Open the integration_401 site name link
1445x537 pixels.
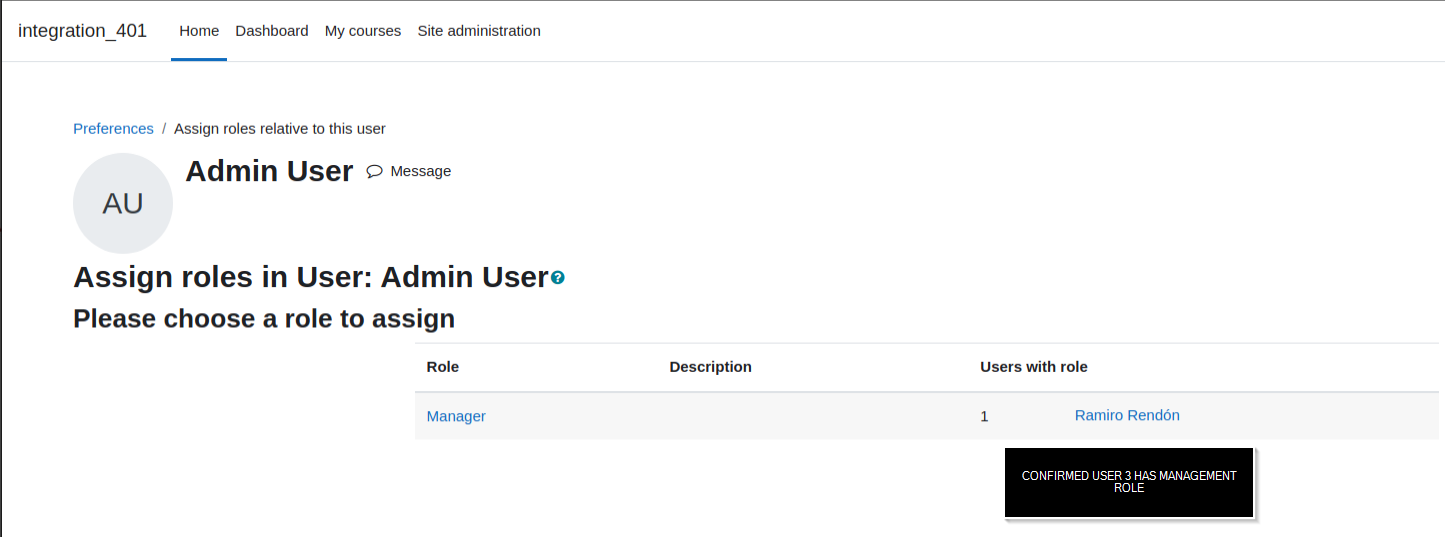click(82, 31)
